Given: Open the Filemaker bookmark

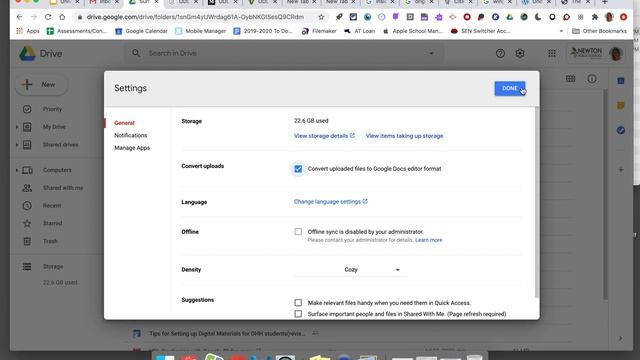Looking at the screenshot, I should [319, 31].
